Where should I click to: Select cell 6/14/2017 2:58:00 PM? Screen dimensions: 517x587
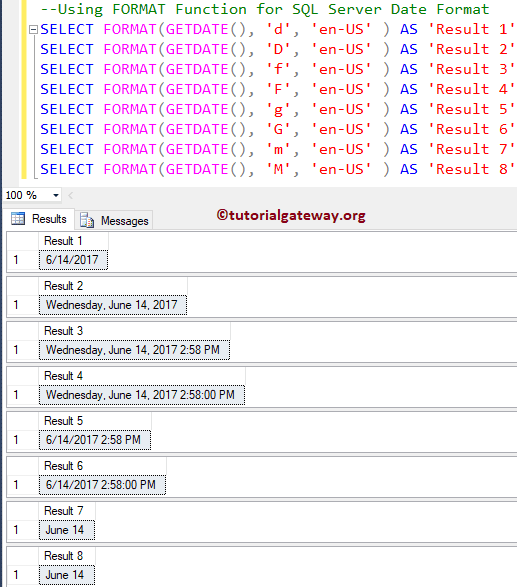(x=103, y=485)
